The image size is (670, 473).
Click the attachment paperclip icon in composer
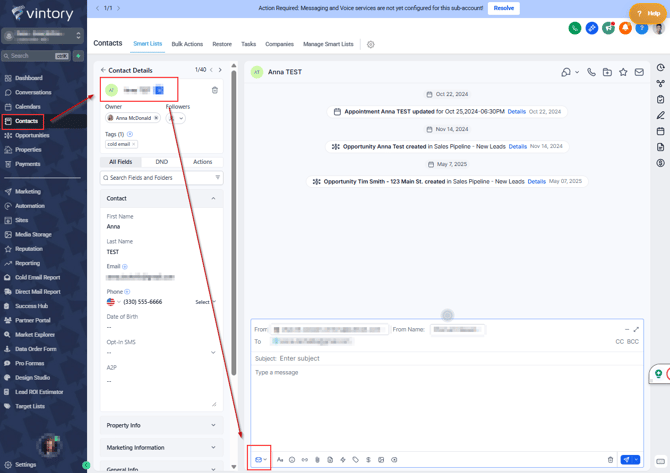point(318,460)
